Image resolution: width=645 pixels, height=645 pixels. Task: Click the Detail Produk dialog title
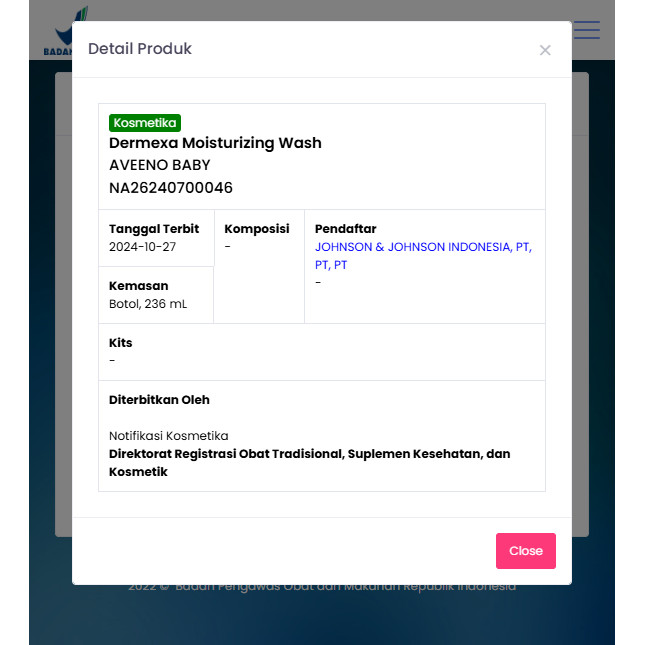coord(140,49)
